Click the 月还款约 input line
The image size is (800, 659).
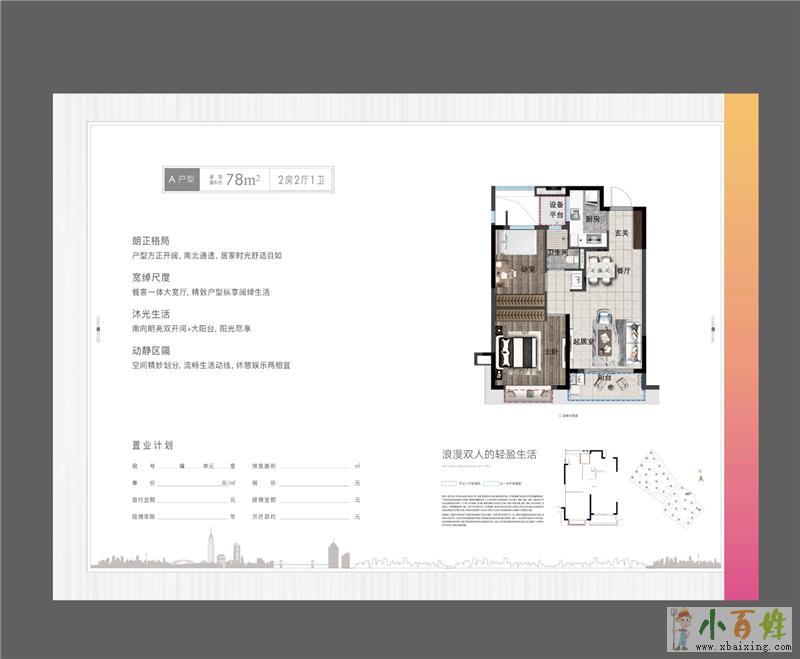(x=319, y=517)
